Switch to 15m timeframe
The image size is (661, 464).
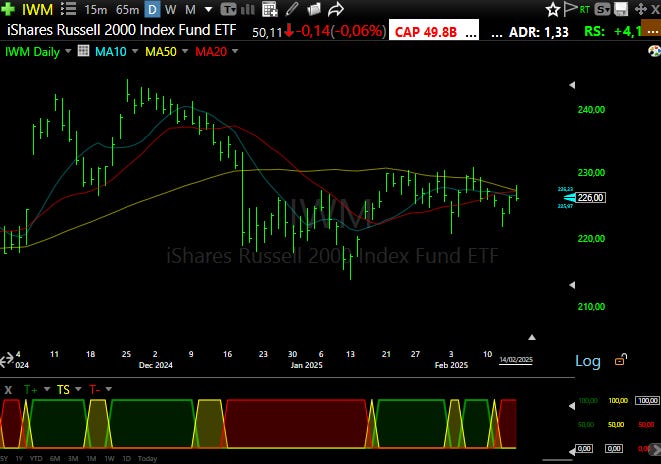95,9
